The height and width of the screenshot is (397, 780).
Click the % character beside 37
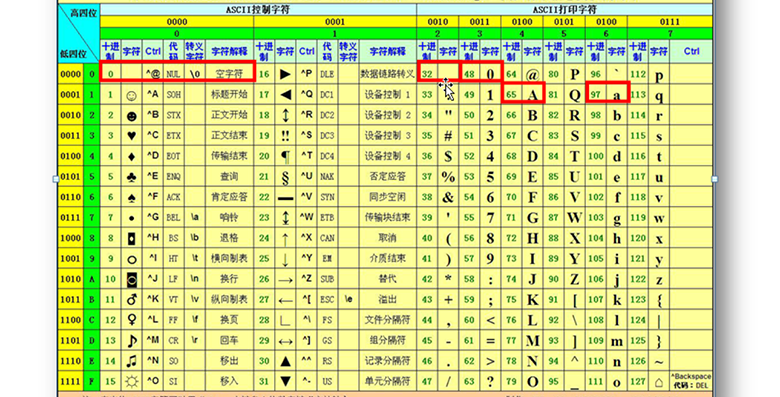(448, 177)
